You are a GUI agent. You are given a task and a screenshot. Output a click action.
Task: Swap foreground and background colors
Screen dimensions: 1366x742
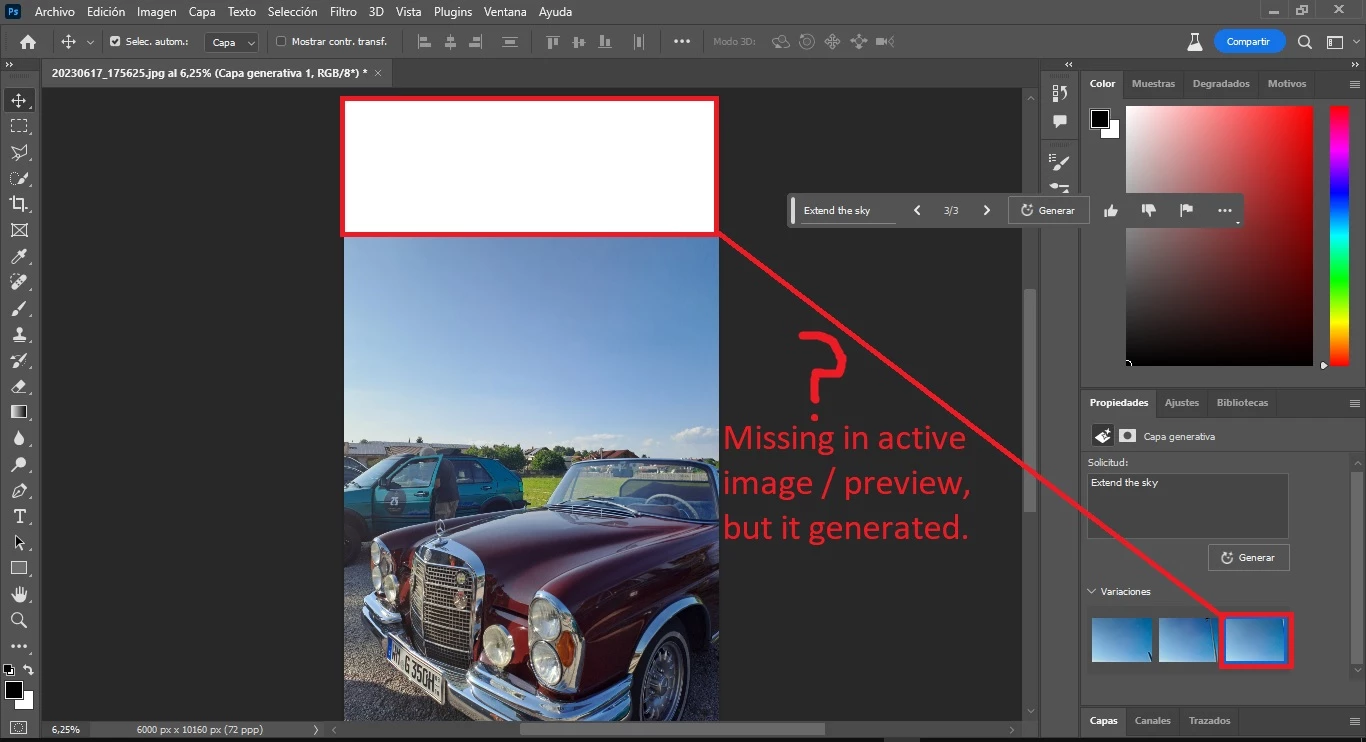[29, 670]
